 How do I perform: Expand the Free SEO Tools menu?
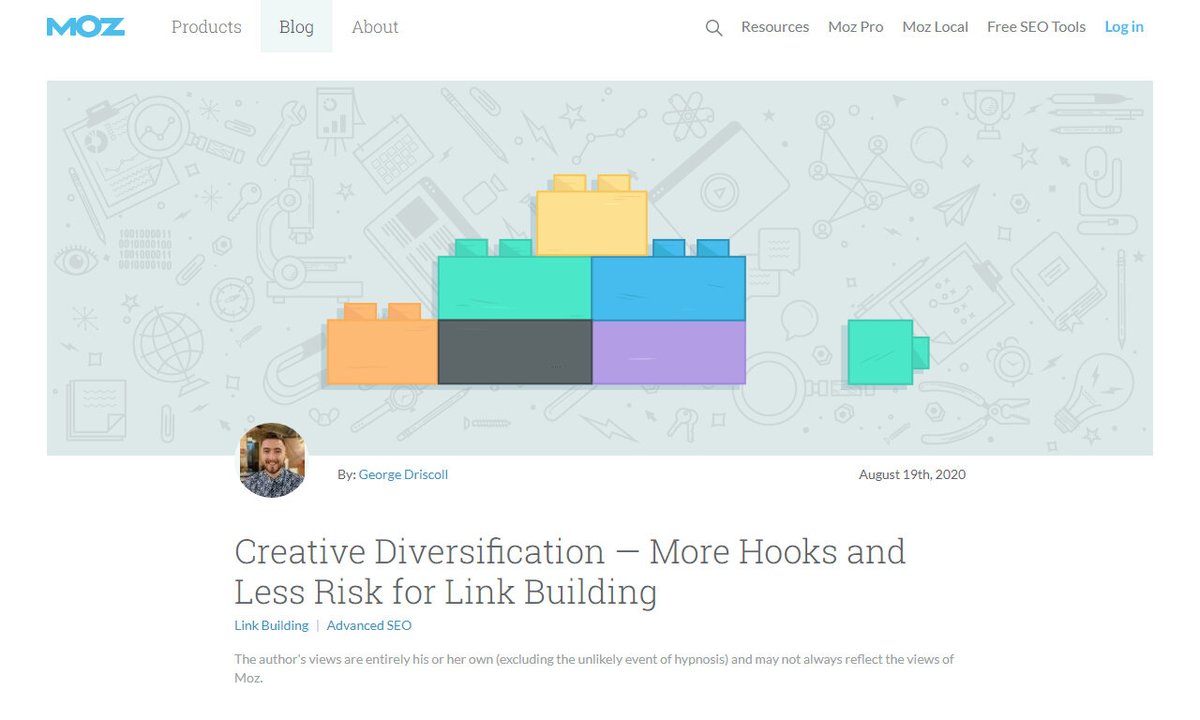[1036, 27]
